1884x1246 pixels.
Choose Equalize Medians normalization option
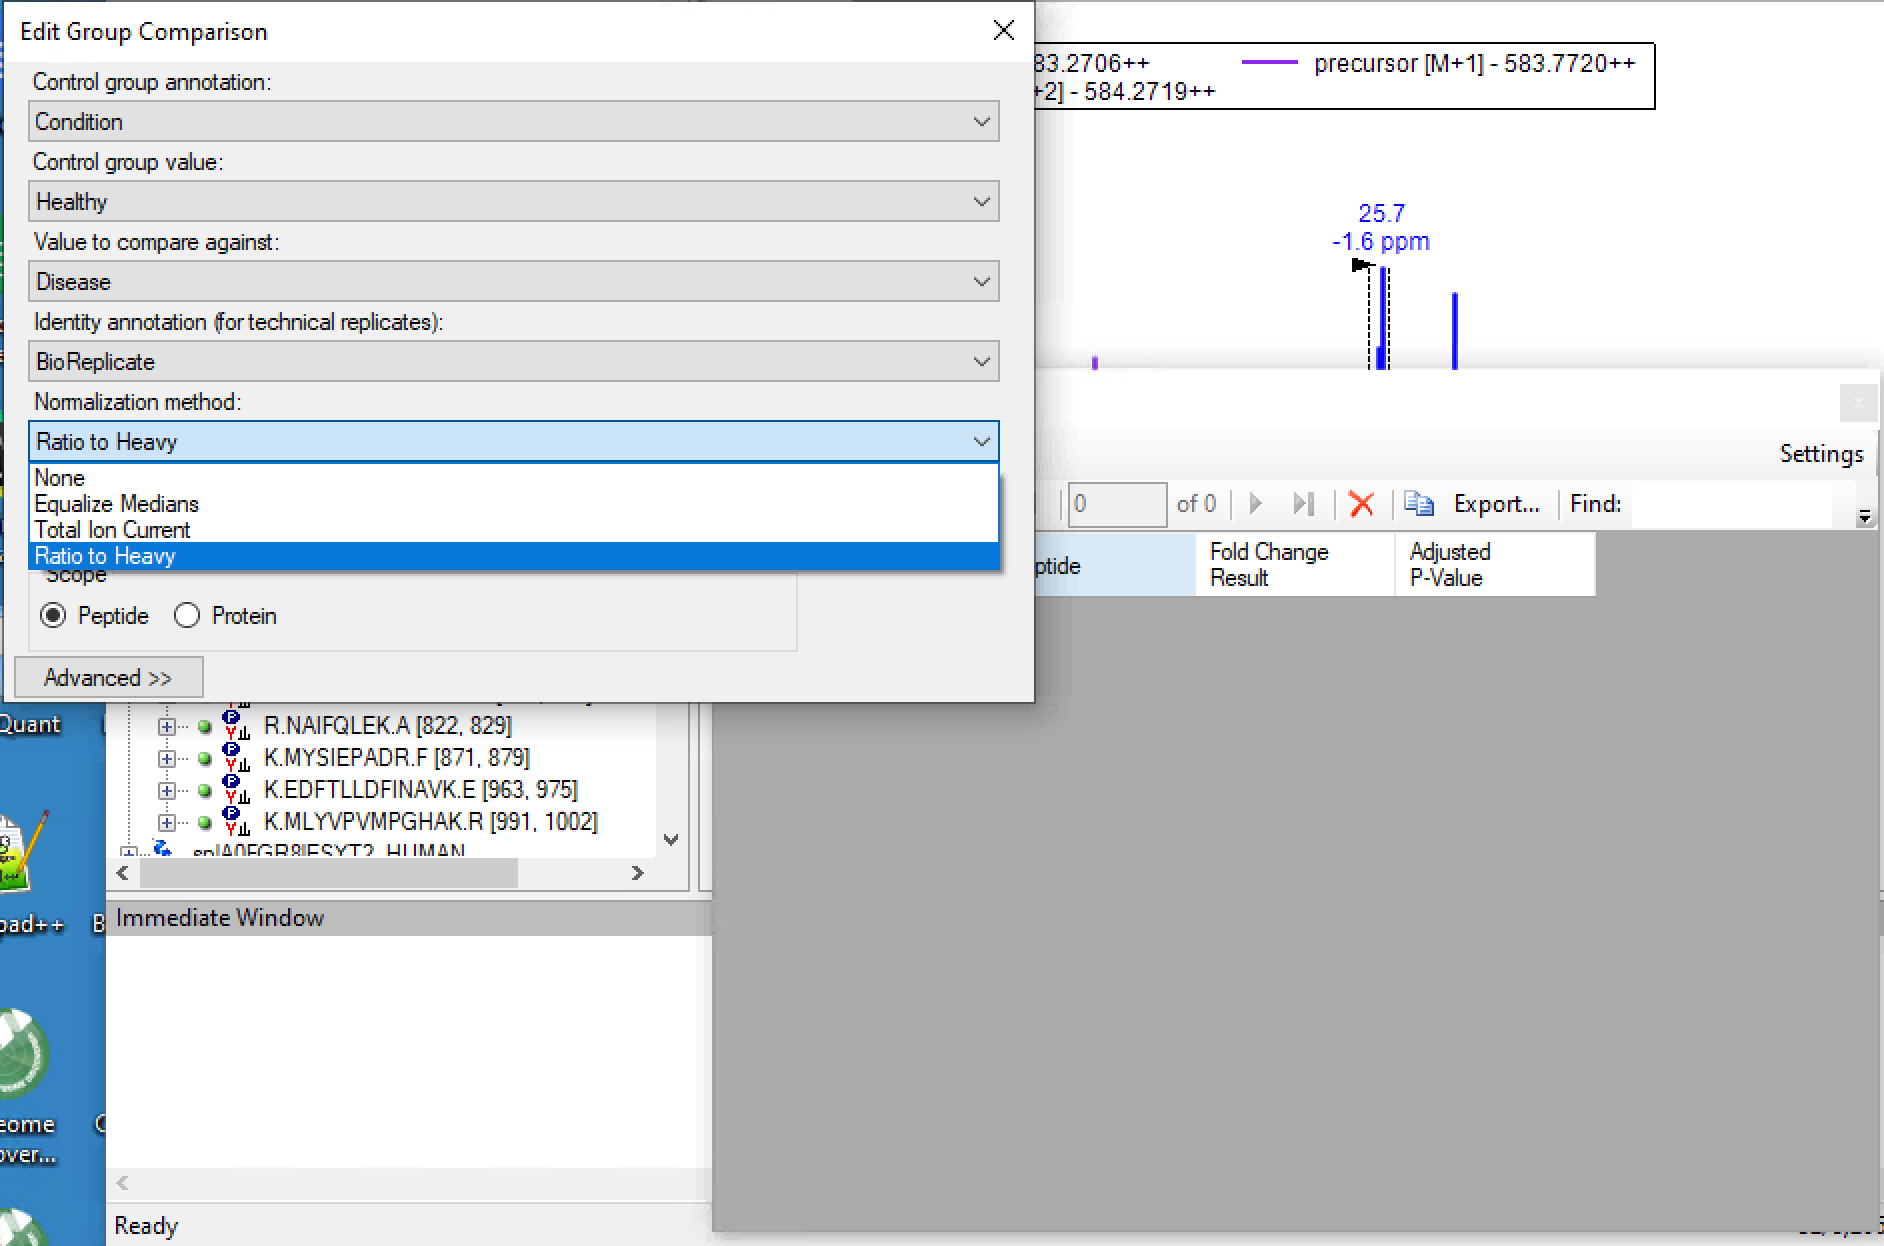pyautogui.click(x=117, y=504)
